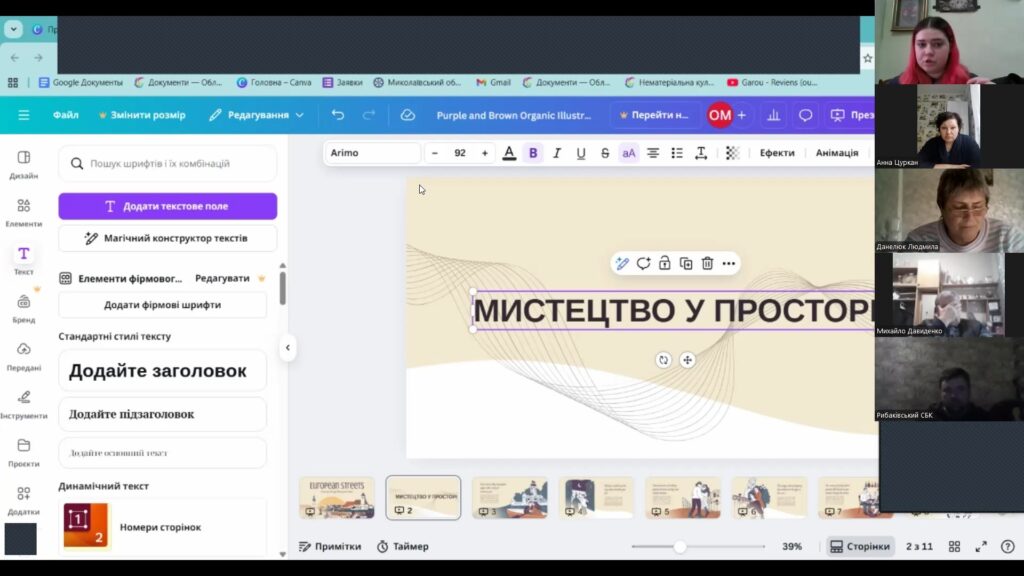The image size is (1024, 576).
Task: Collapse the side panel with arrow
Action: [x=287, y=348]
